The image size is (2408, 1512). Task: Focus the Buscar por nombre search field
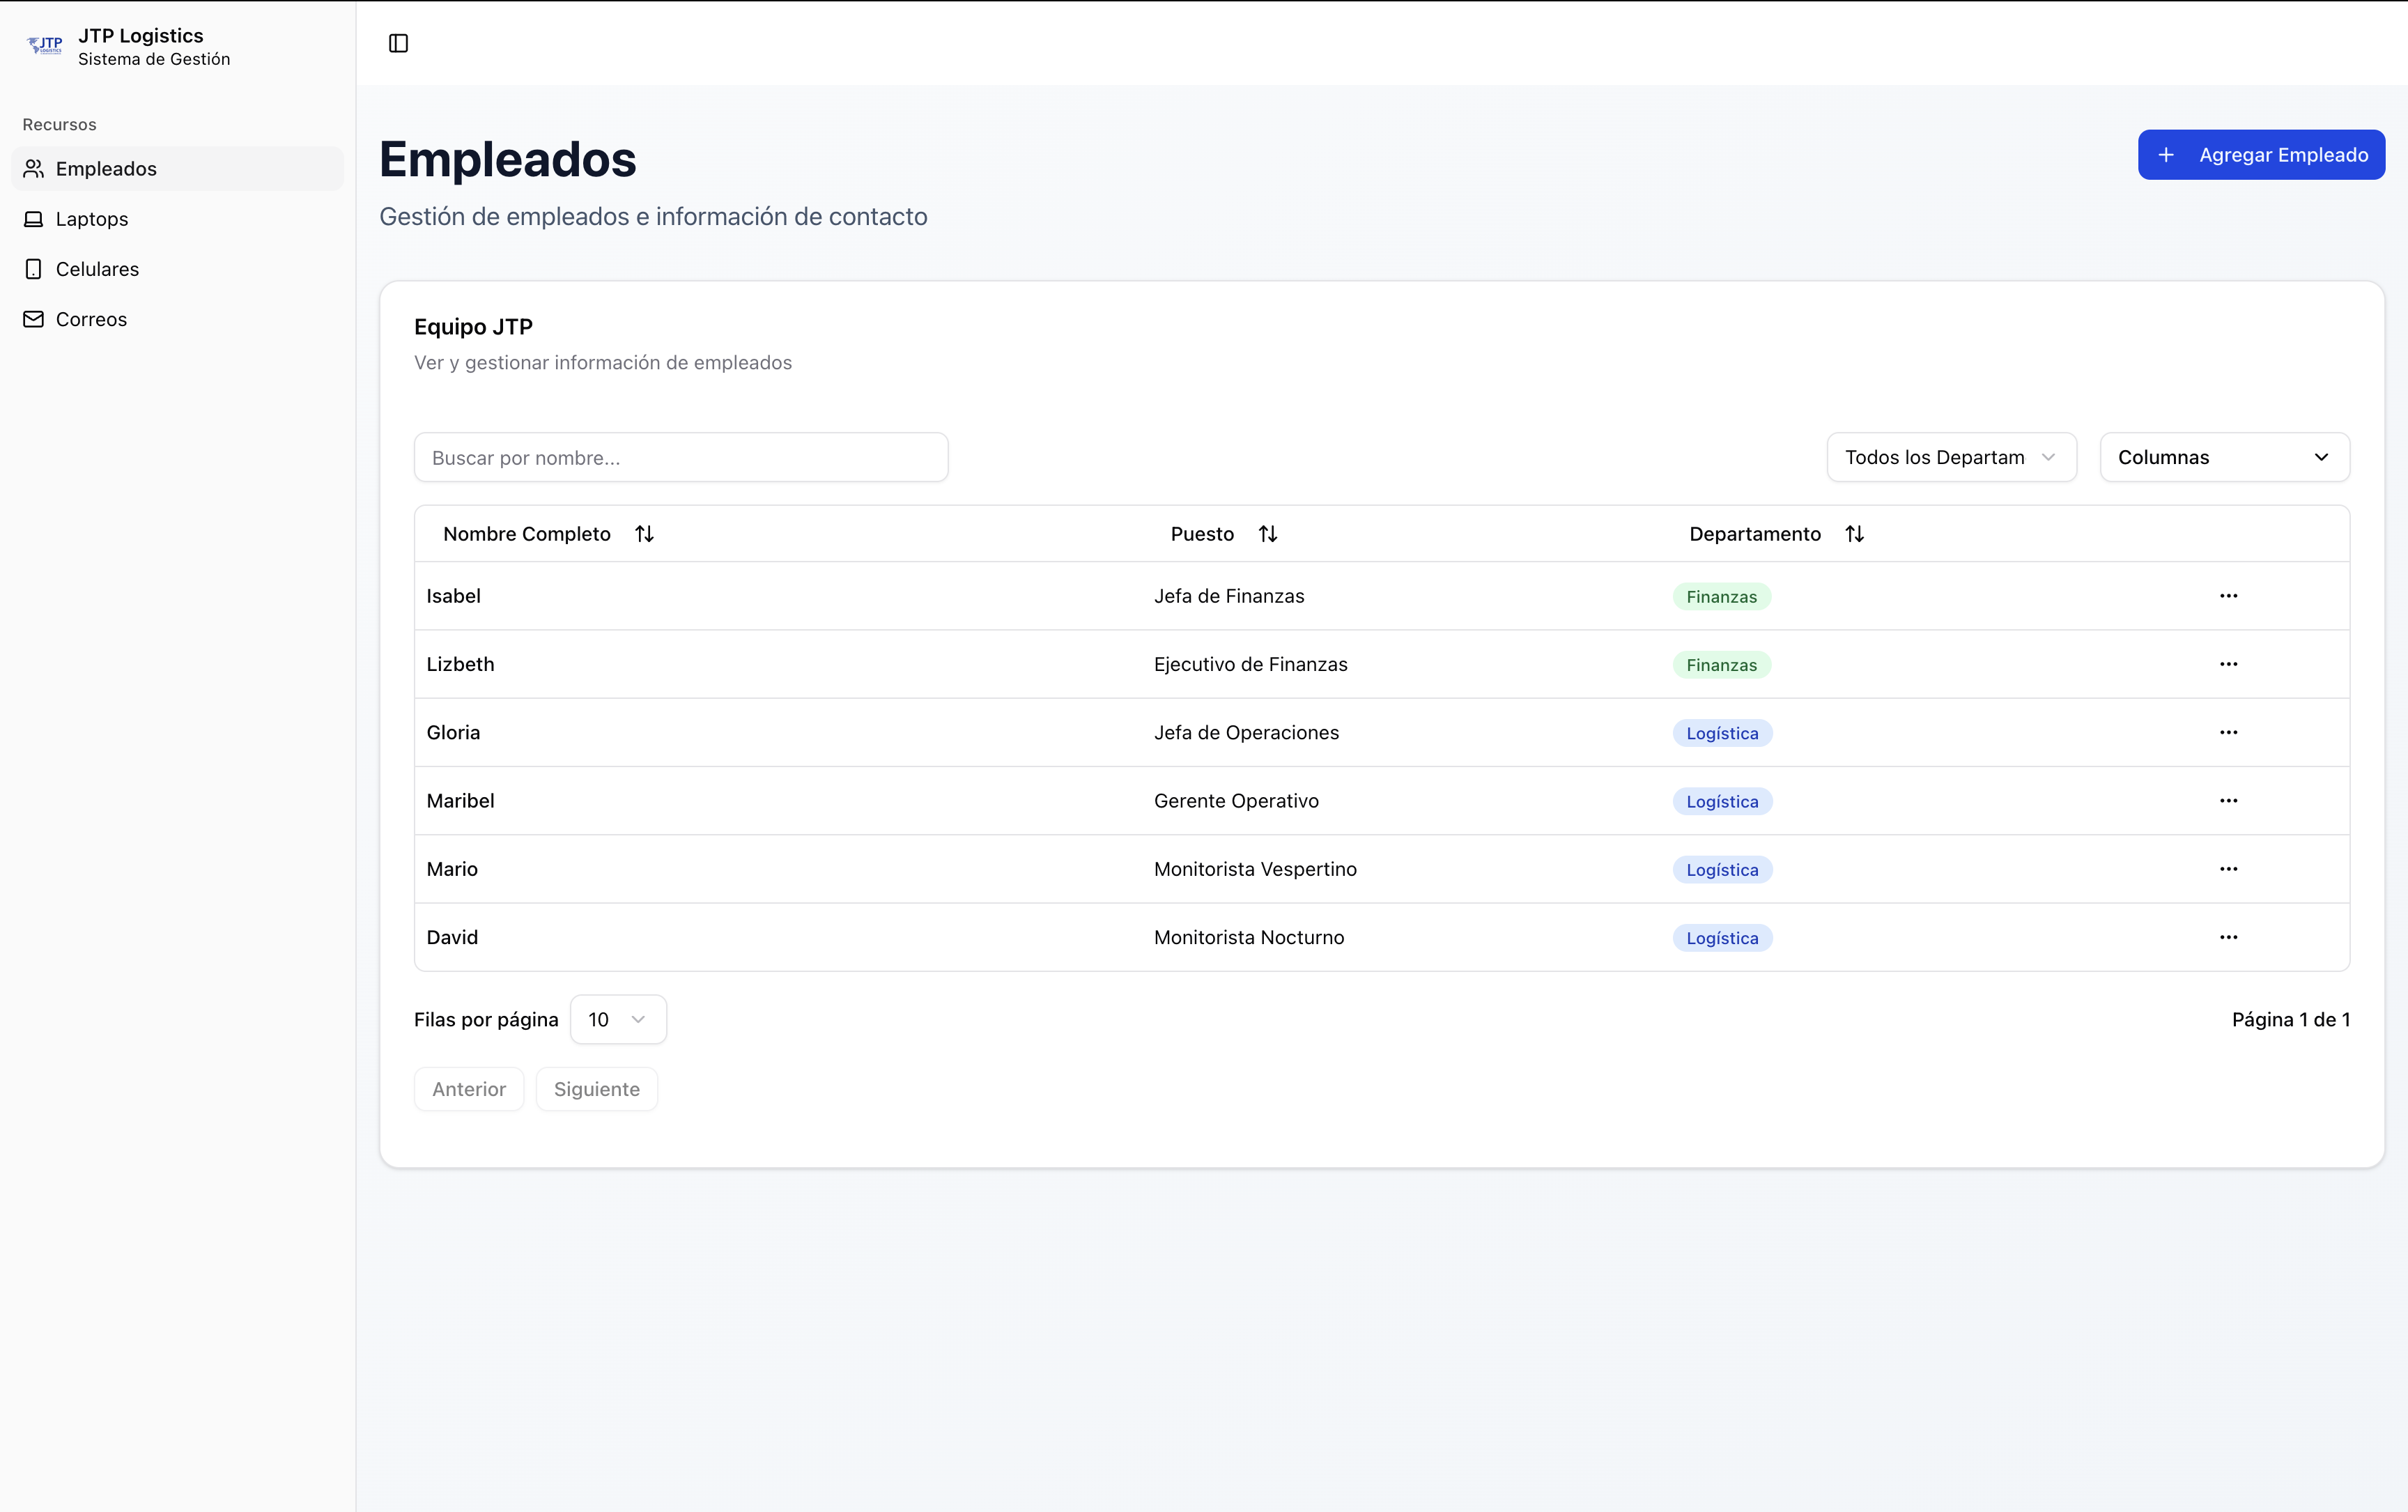pyautogui.click(x=680, y=457)
